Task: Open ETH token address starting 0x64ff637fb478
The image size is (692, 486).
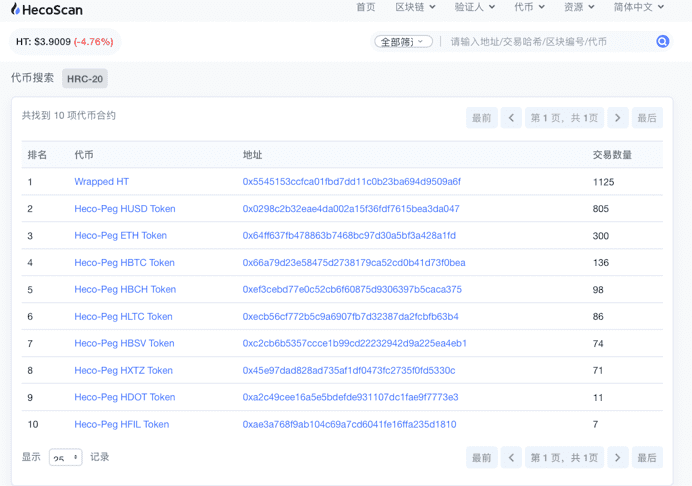Action: point(349,235)
